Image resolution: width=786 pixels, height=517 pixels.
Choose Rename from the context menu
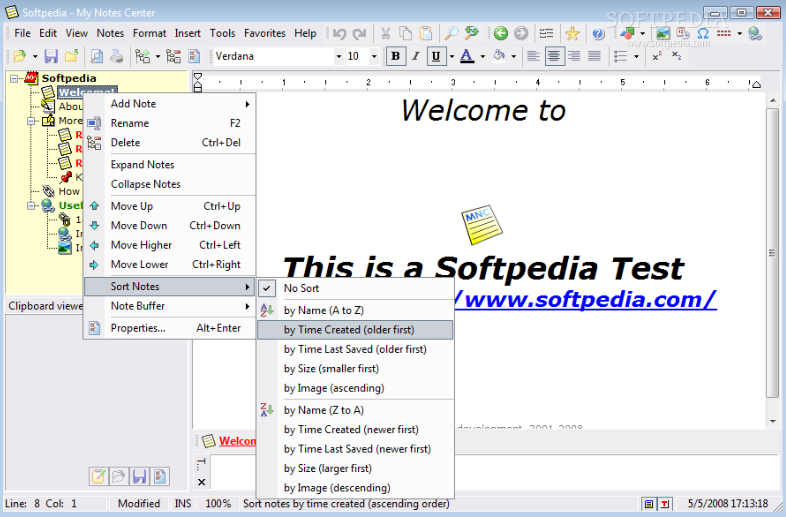[169, 123]
